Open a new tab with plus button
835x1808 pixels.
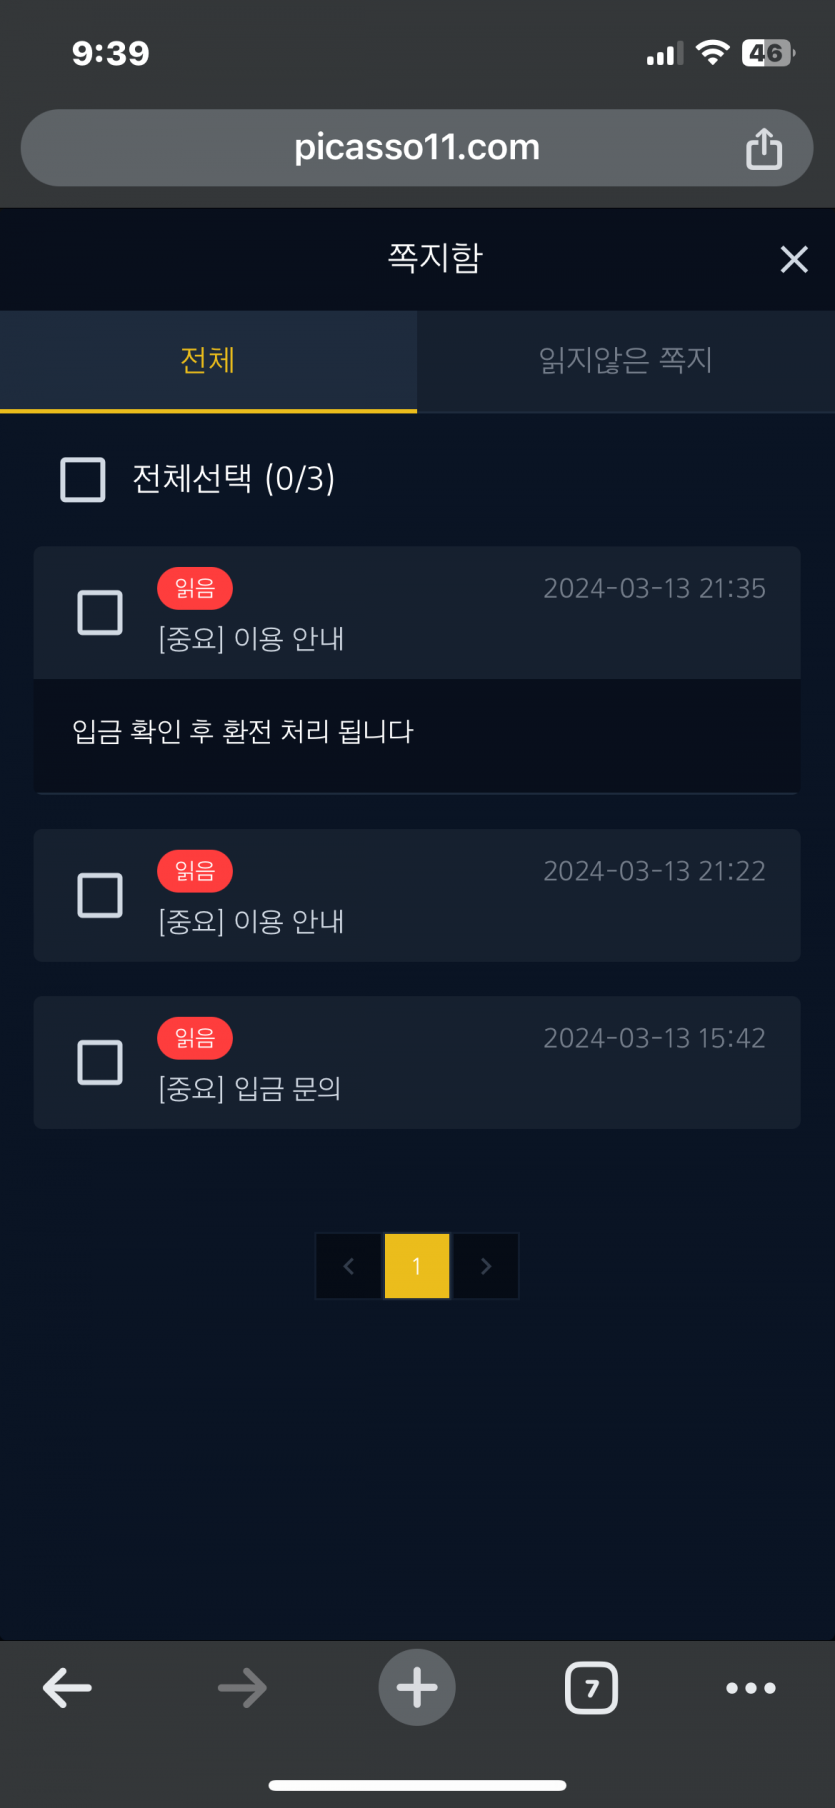[x=417, y=1687]
